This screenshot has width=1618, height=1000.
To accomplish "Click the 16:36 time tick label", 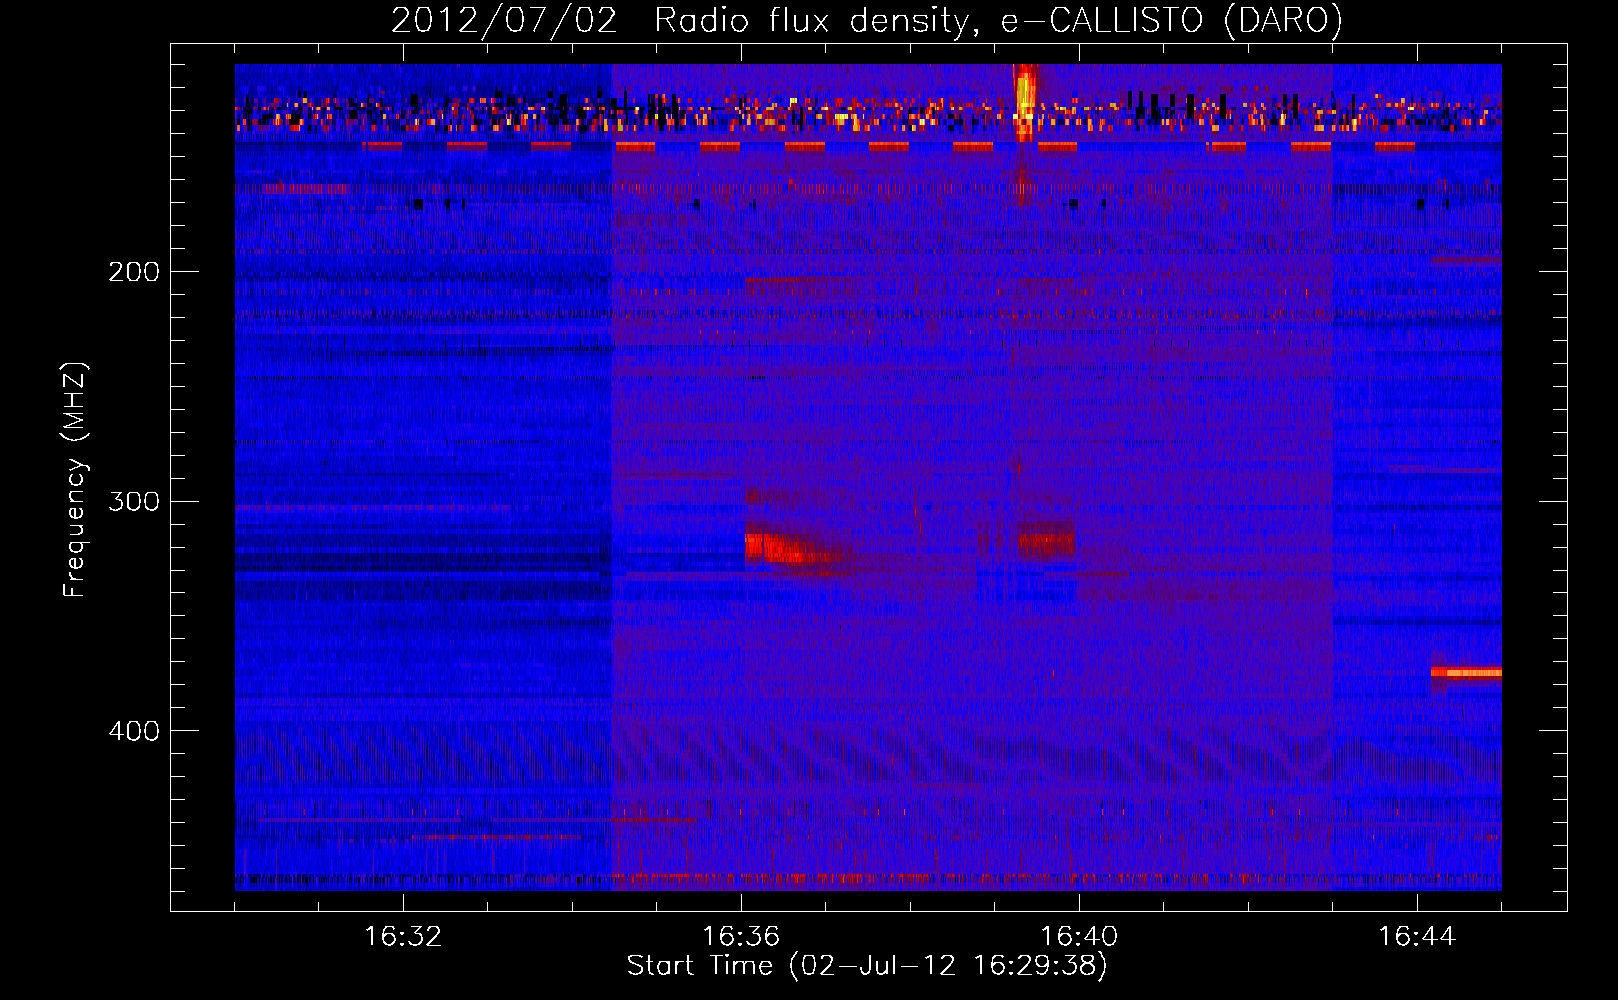I will (741, 936).
